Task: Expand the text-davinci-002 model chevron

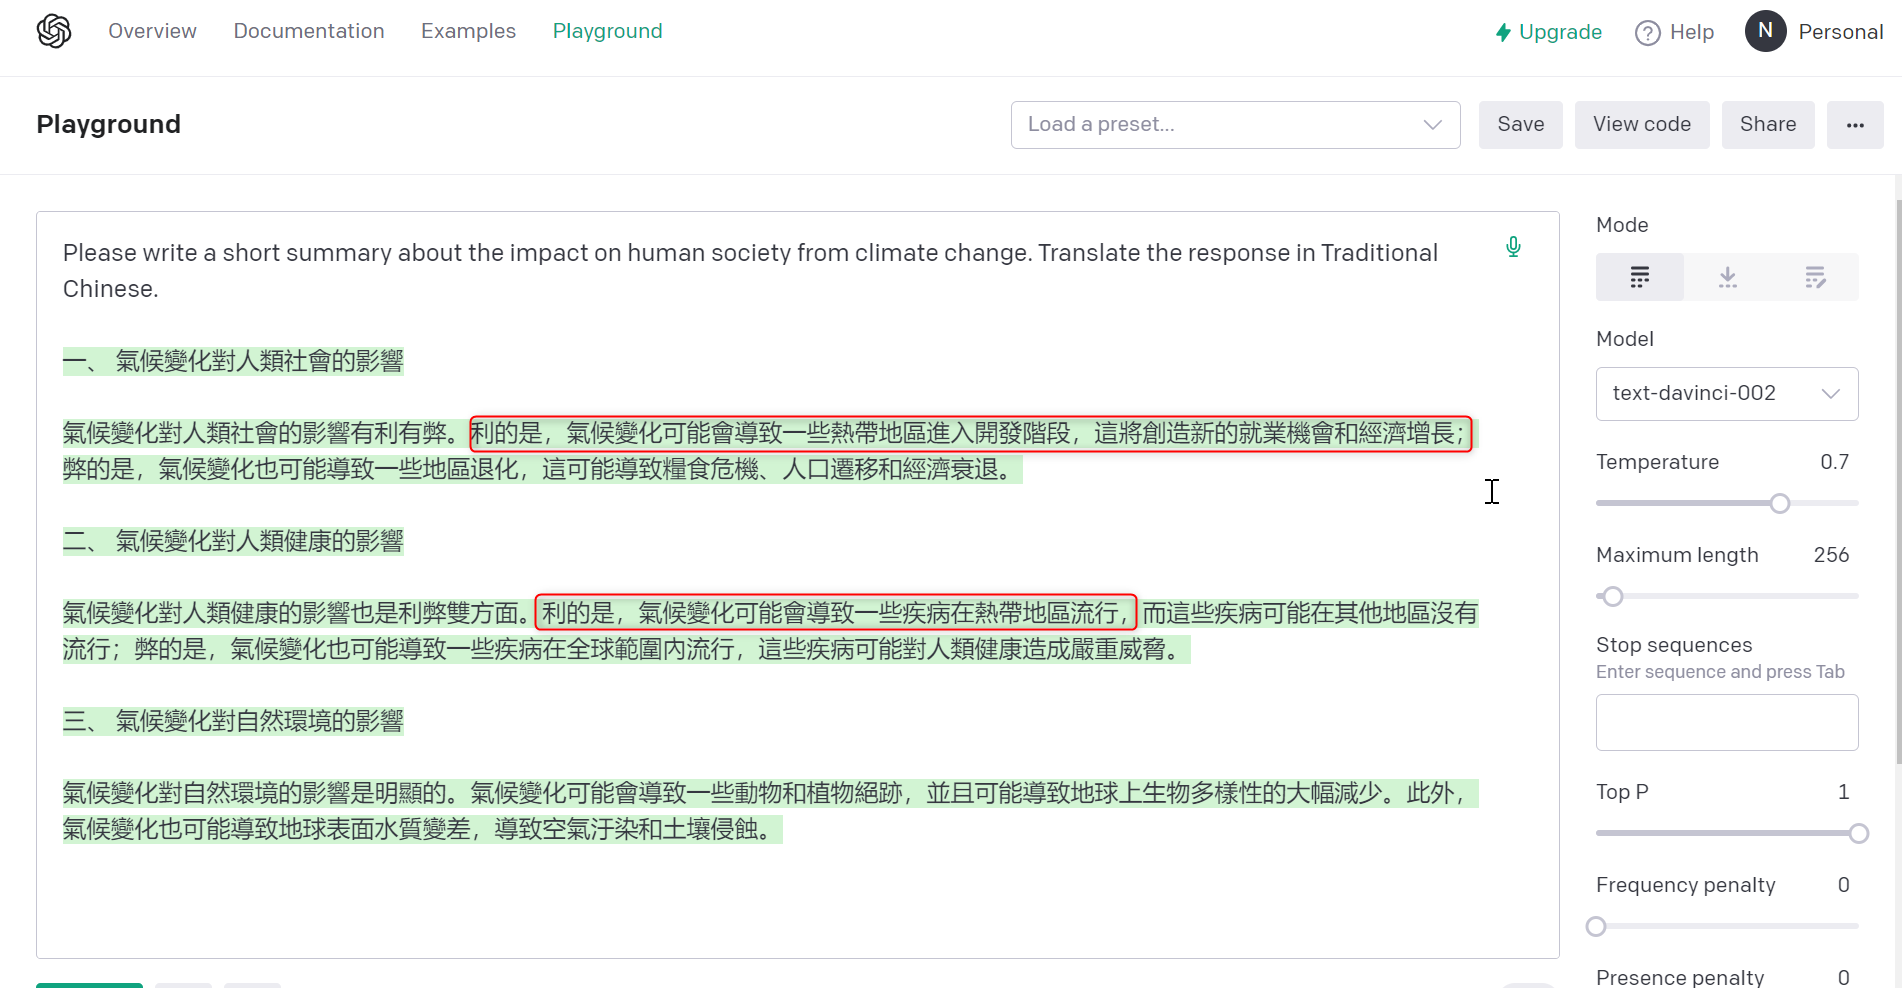Action: click(1832, 393)
